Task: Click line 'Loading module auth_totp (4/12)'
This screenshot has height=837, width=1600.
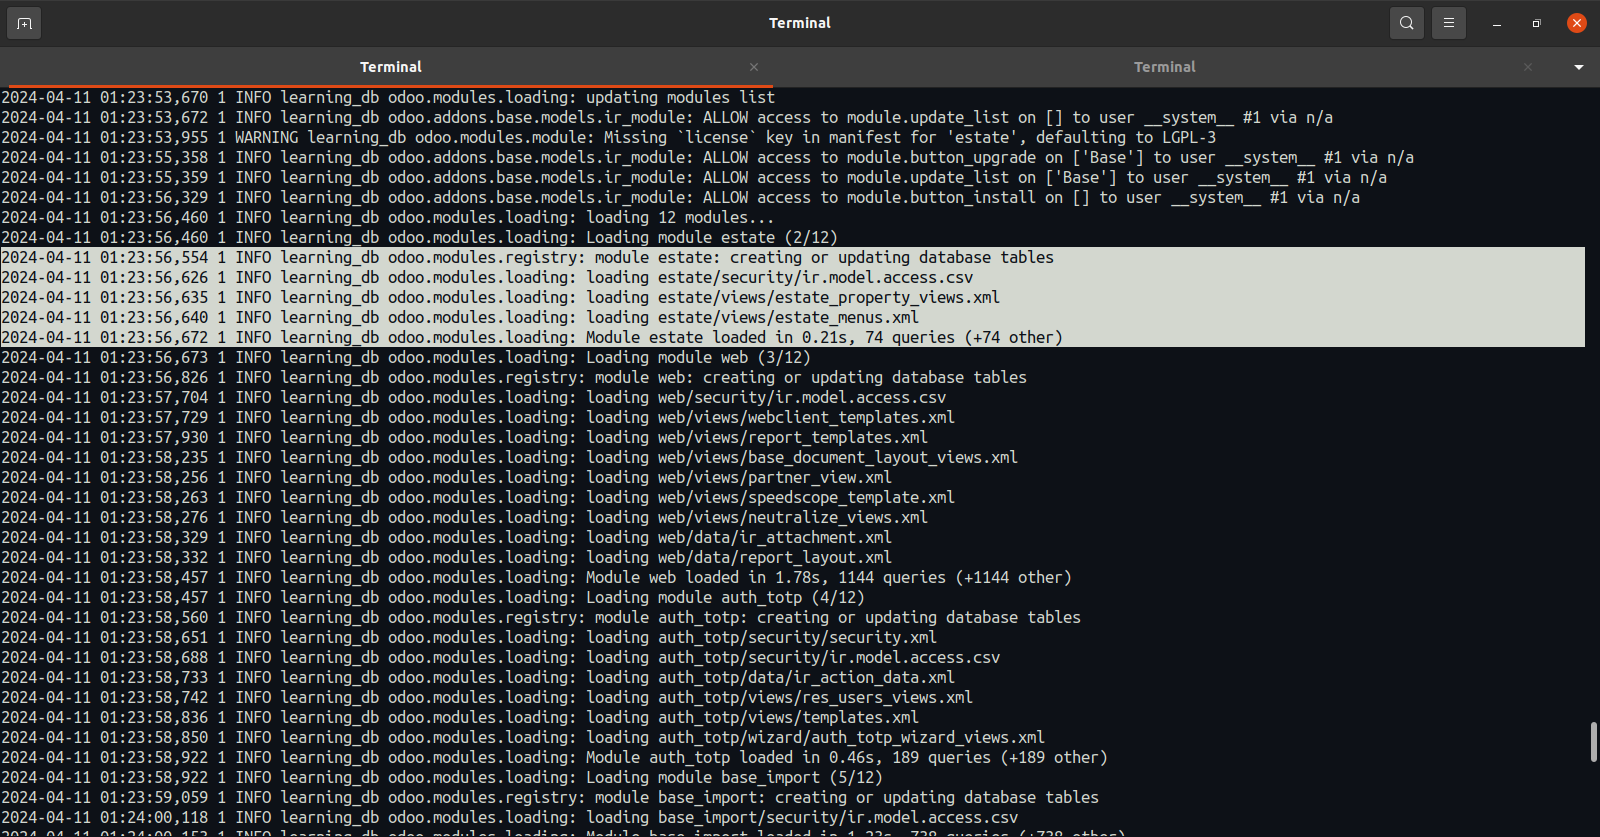Action: 433,597
